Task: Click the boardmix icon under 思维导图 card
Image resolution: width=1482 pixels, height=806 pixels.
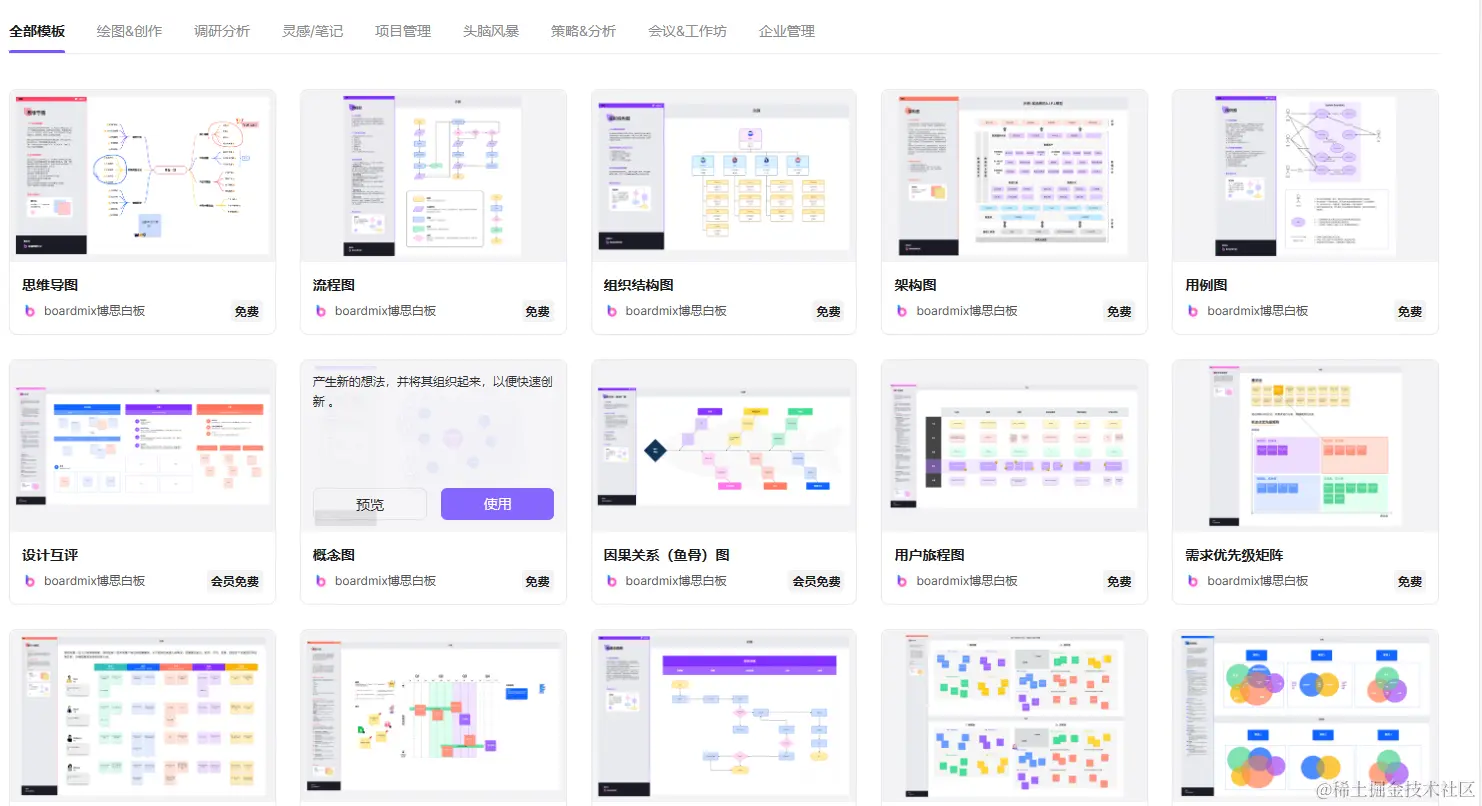Action: click(x=29, y=311)
